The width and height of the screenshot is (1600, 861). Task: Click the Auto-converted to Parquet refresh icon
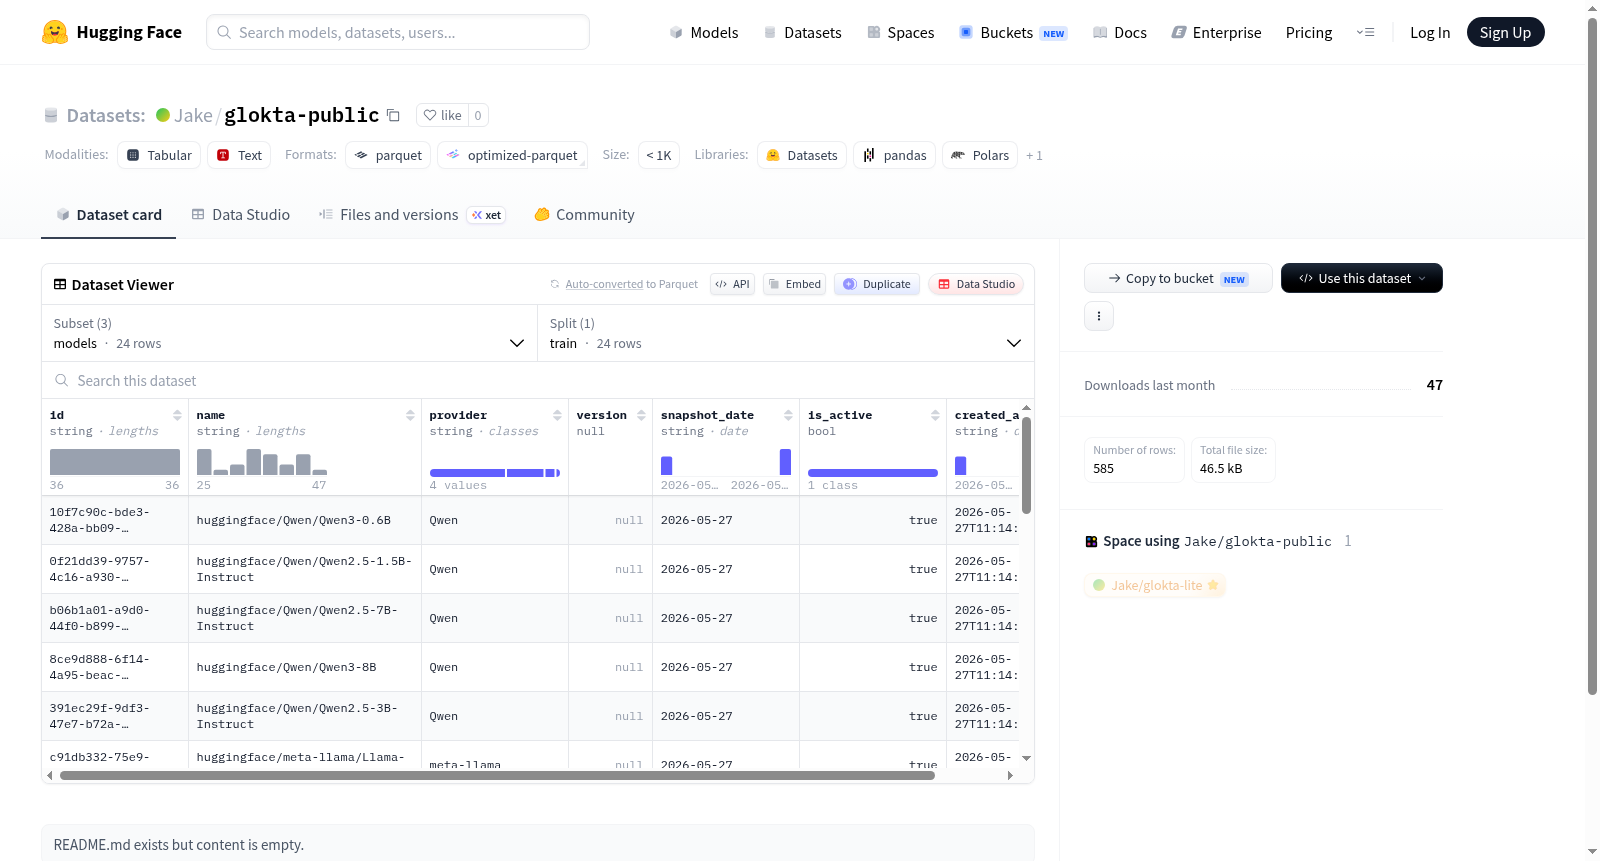[x=555, y=284]
